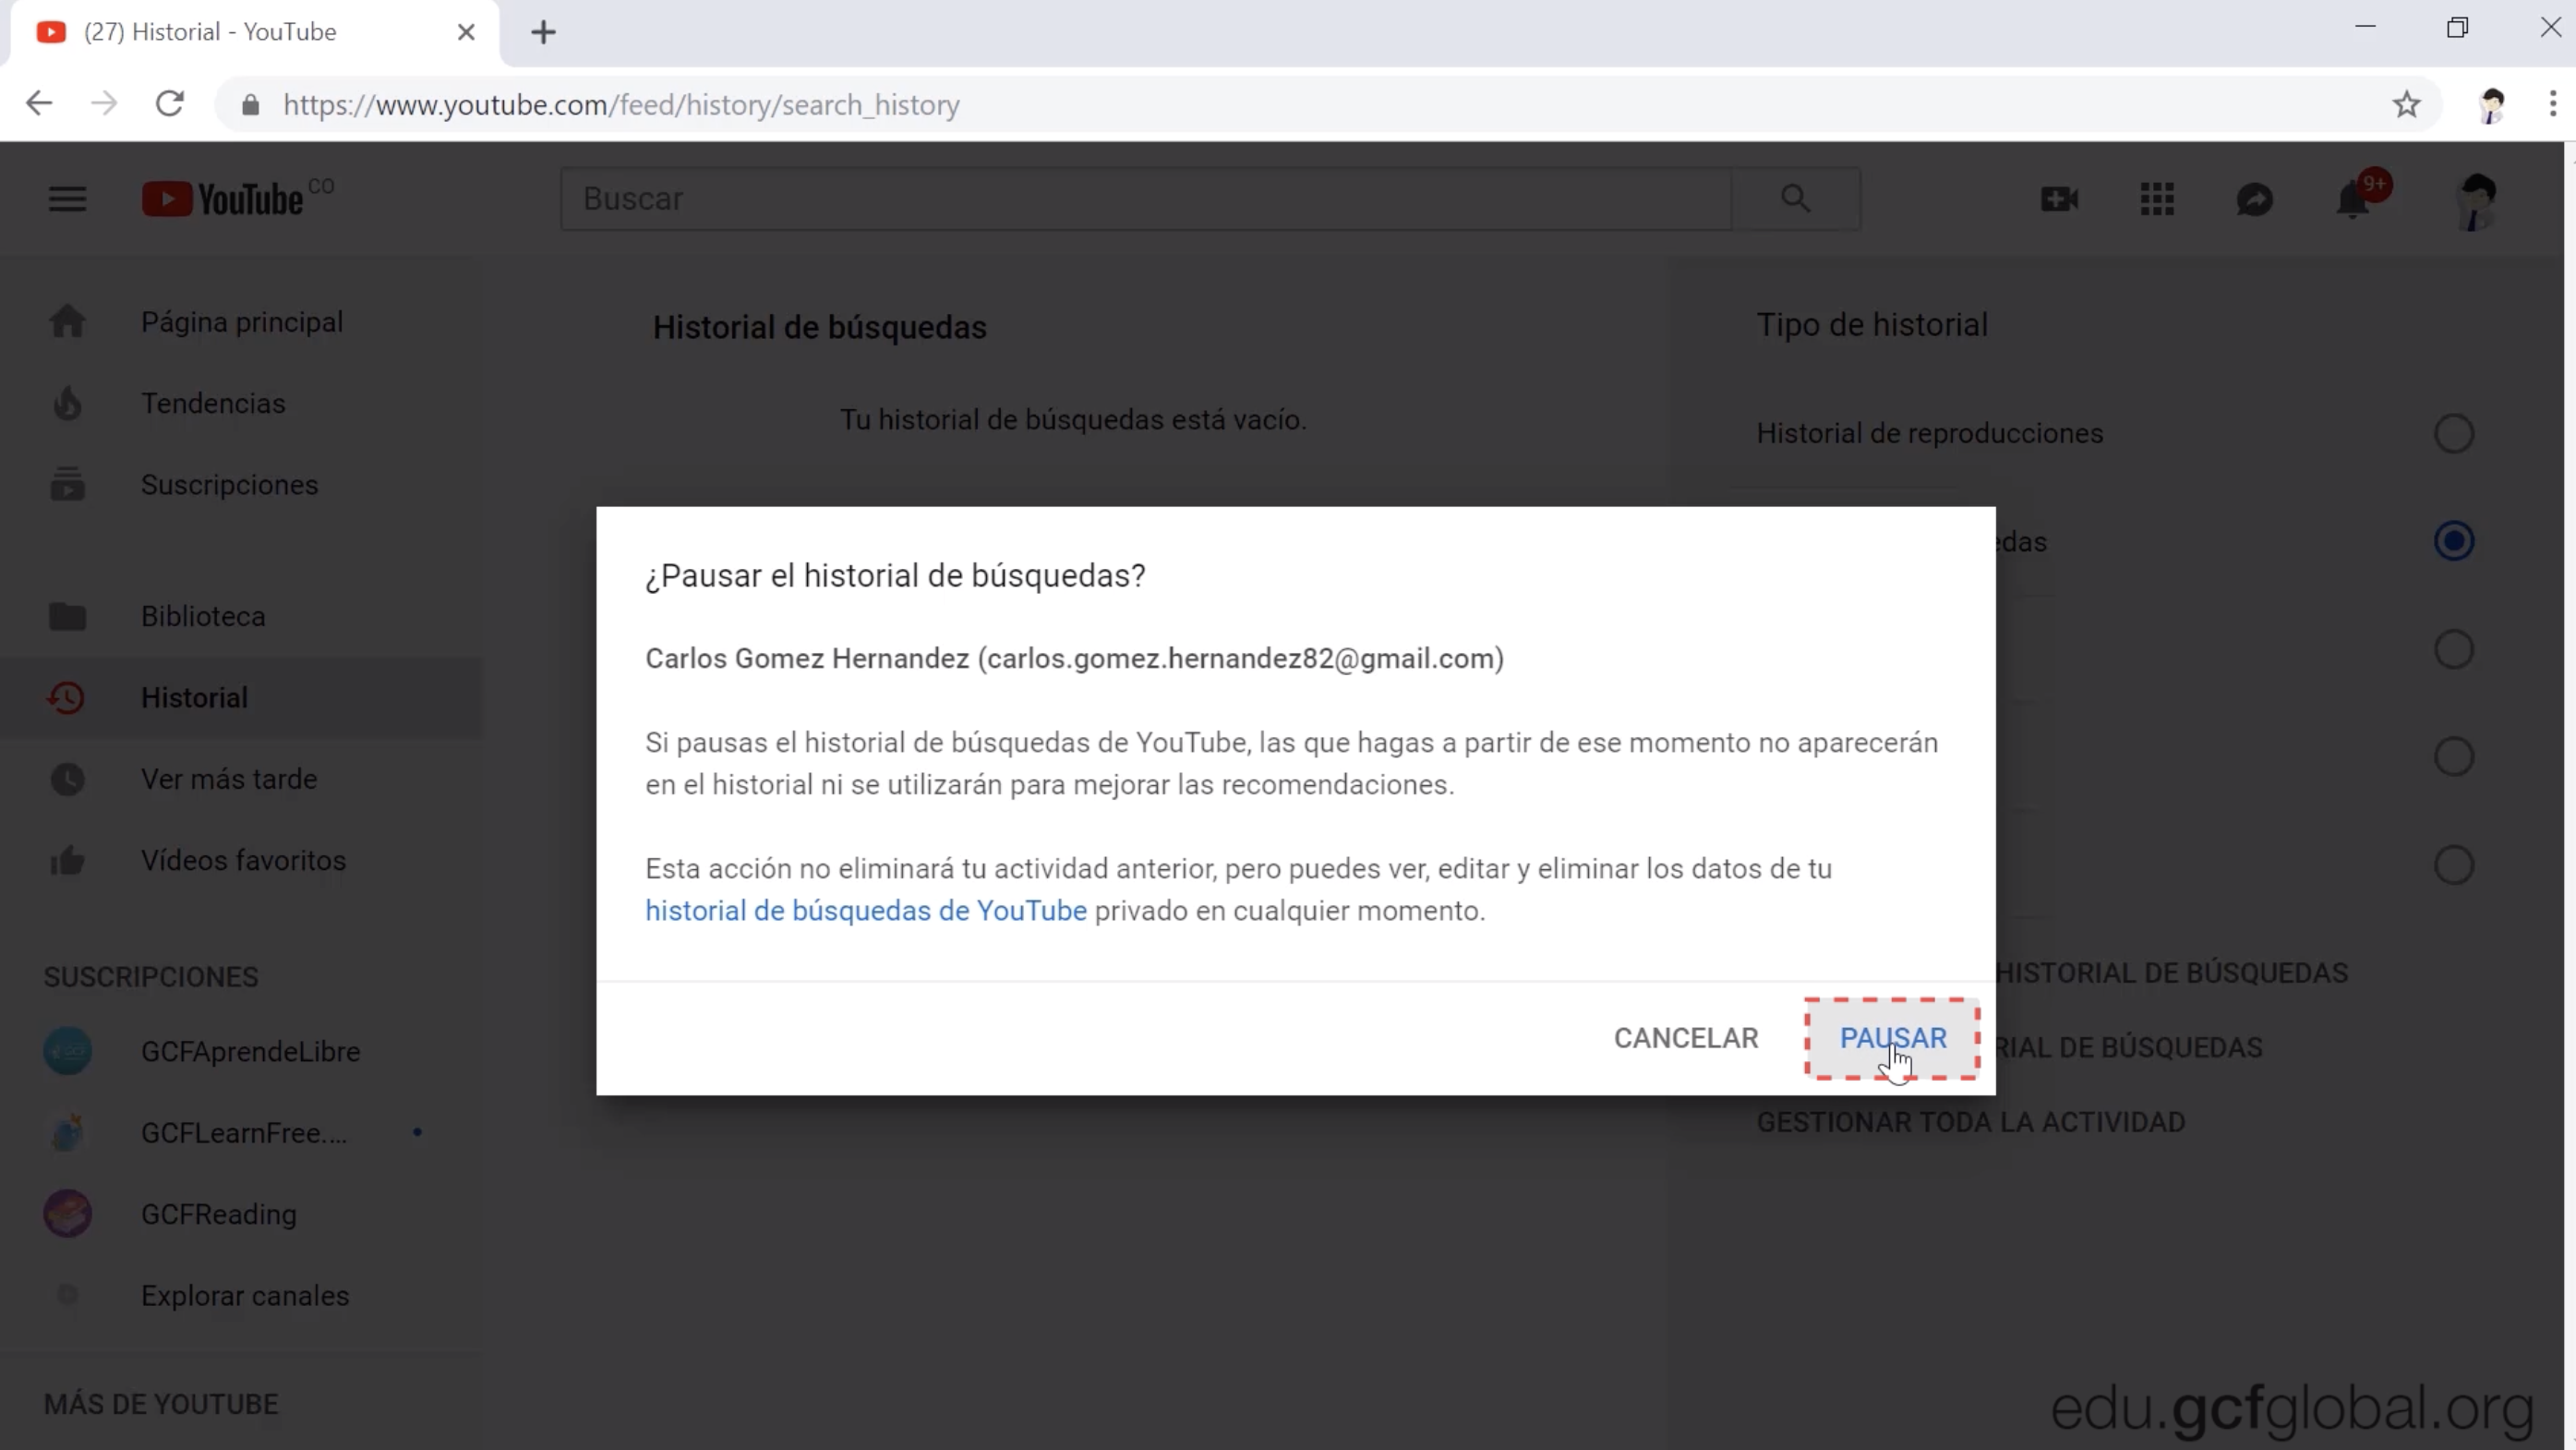This screenshot has width=2576, height=1450.
Task: Click the Historial clock icon
Action: click(67, 698)
